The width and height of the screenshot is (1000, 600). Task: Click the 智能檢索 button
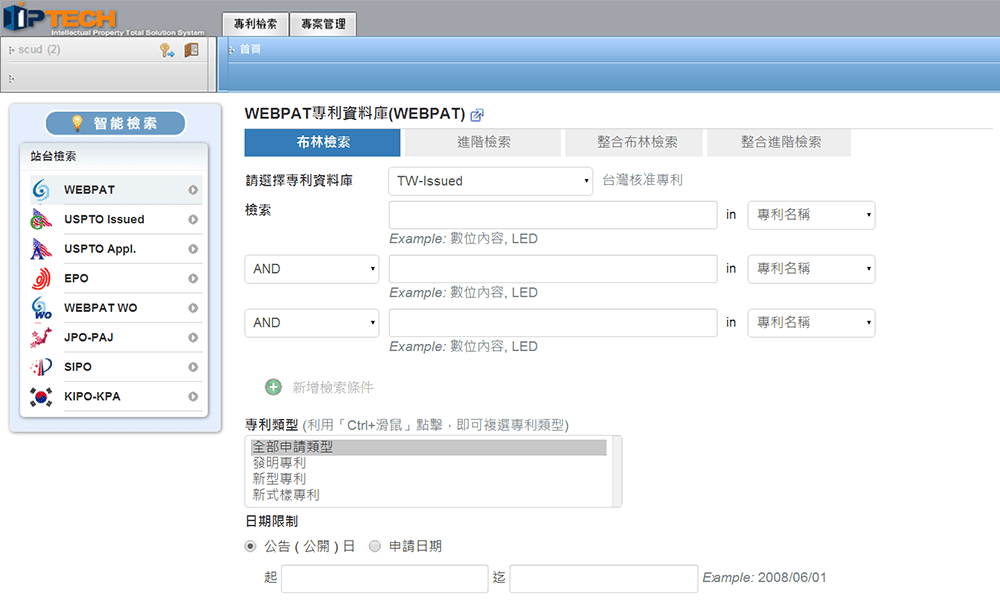pyautogui.click(x=115, y=123)
